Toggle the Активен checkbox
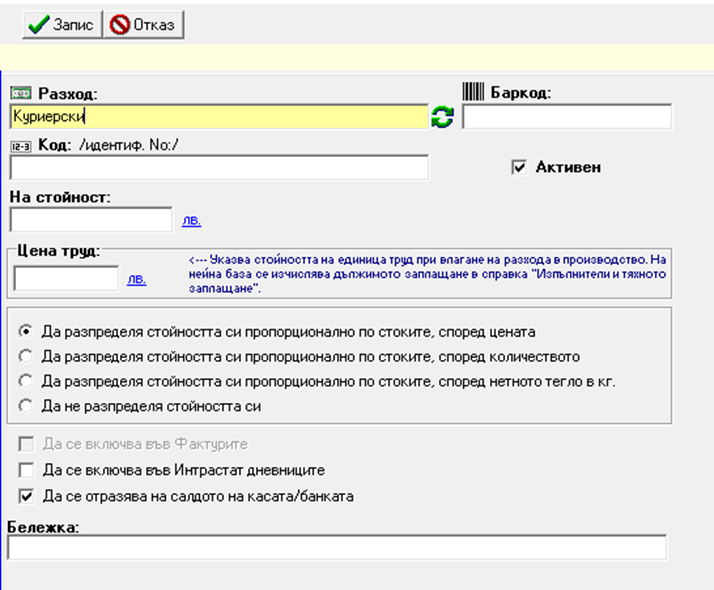This screenshot has width=714, height=590. 519,167
